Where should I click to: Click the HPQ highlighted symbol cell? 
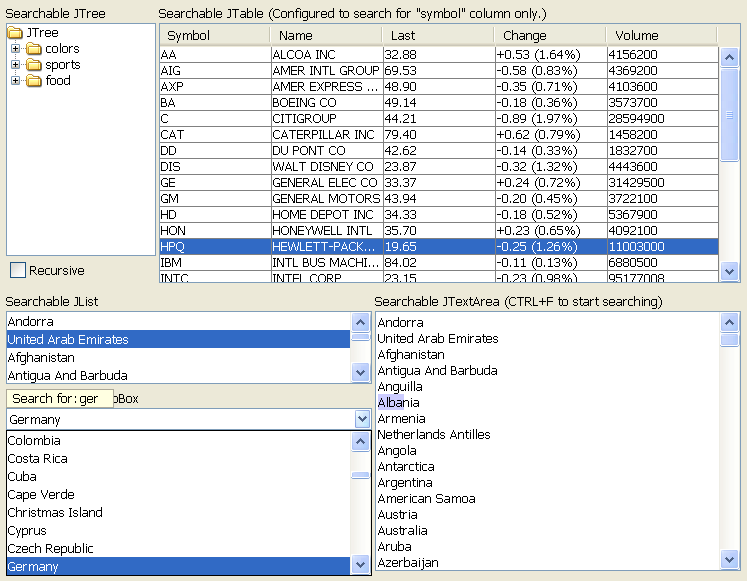click(x=215, y=246)
